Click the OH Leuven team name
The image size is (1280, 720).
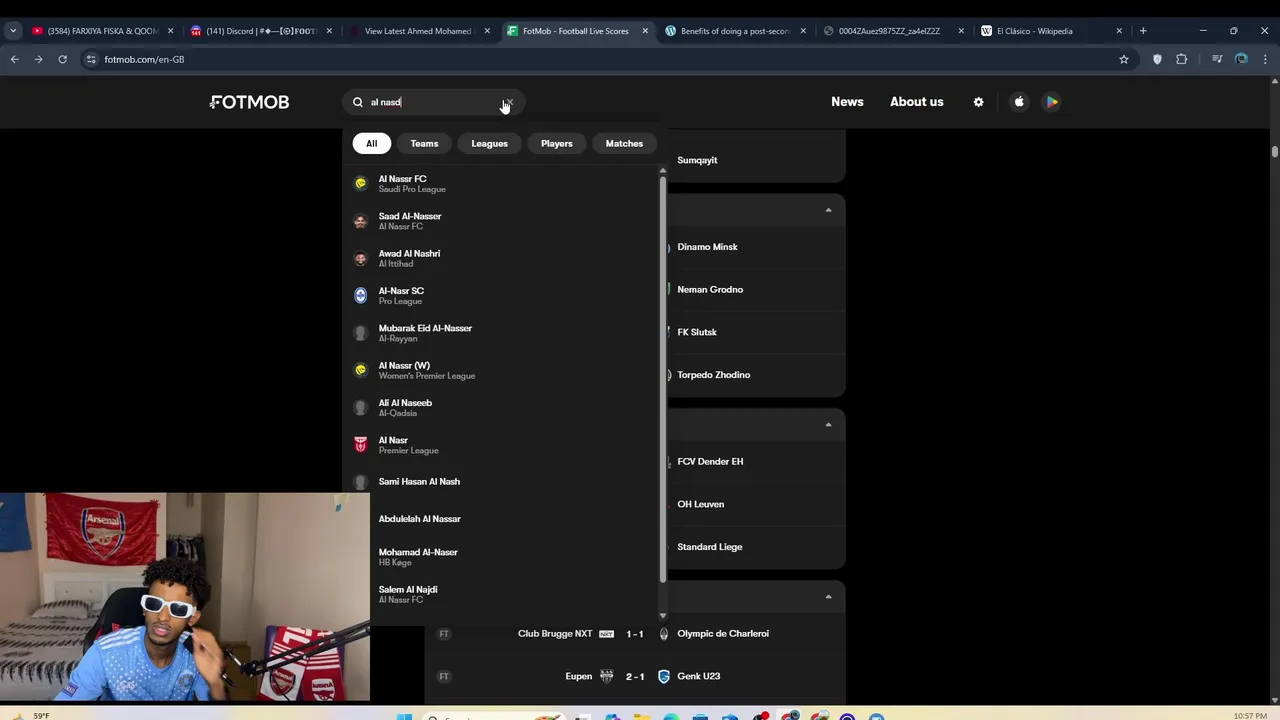click(x=700, y=504)
